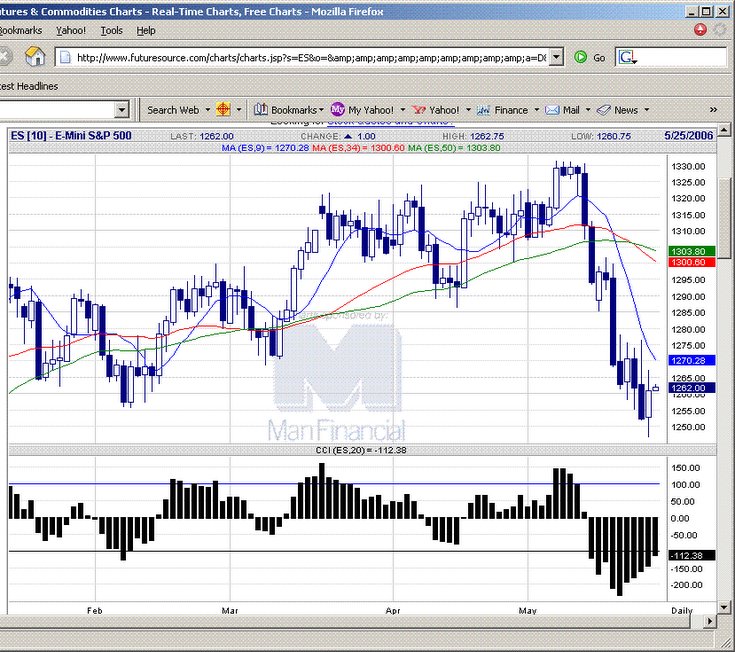Click the Finance chart icon
This screenshot has height=652, width=735.
[x=483, y=110]
